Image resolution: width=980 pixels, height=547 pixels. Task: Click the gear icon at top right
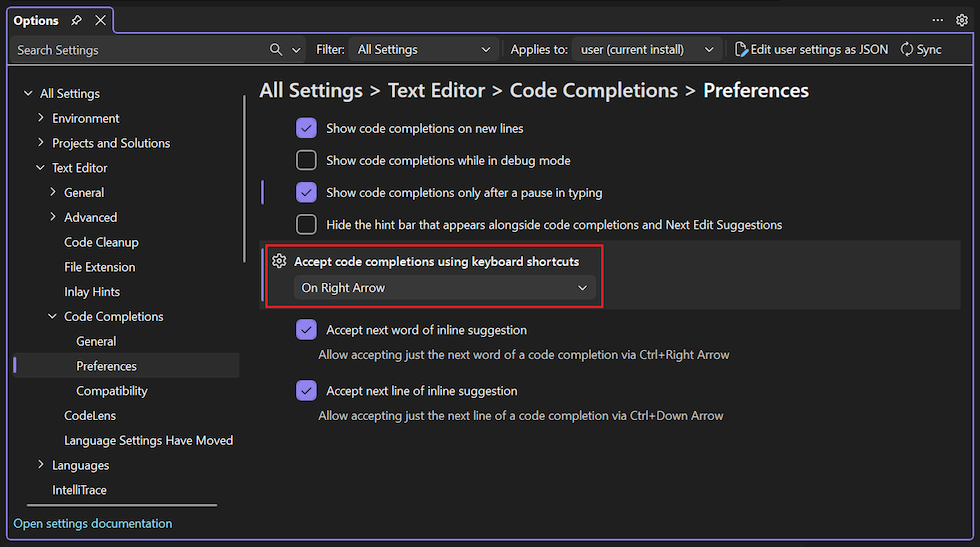(962, 20)
